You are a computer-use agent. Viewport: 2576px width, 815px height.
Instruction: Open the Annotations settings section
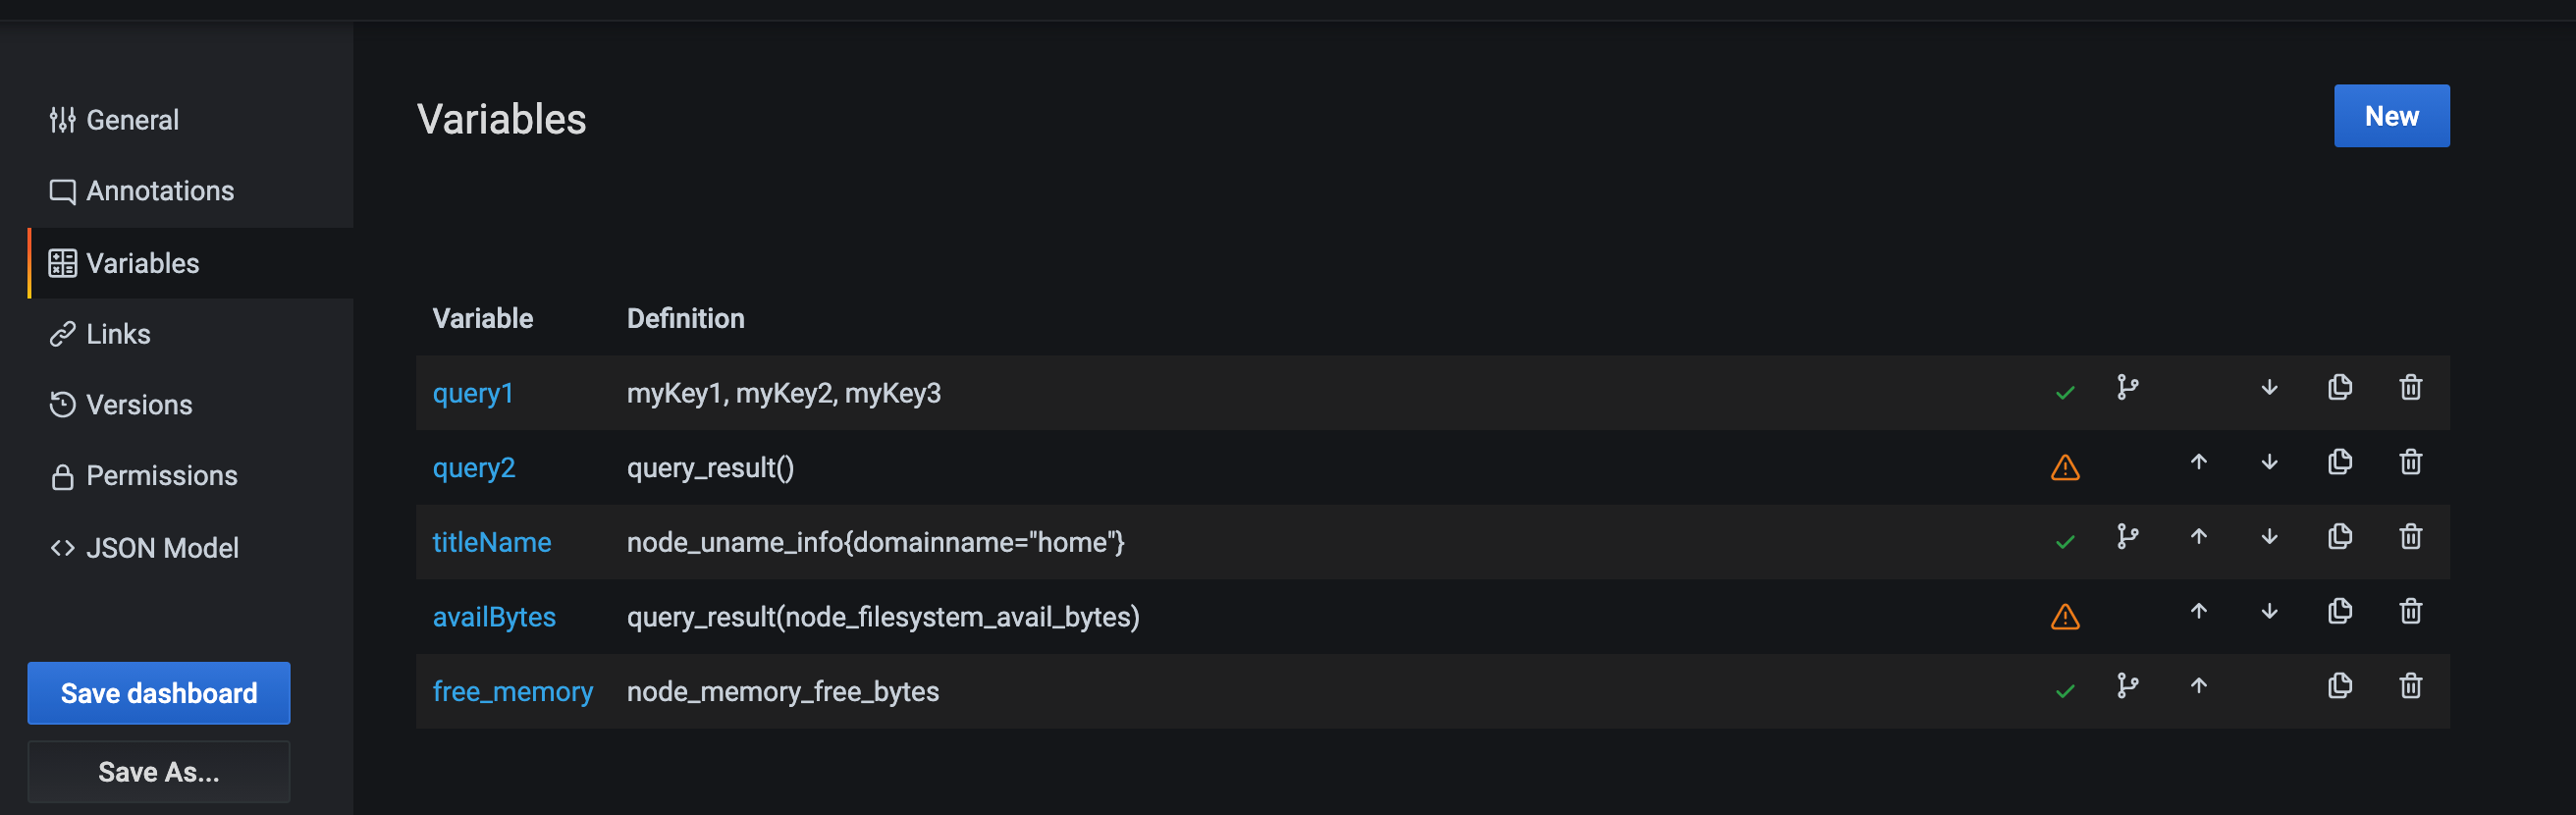tap(160, 191)
